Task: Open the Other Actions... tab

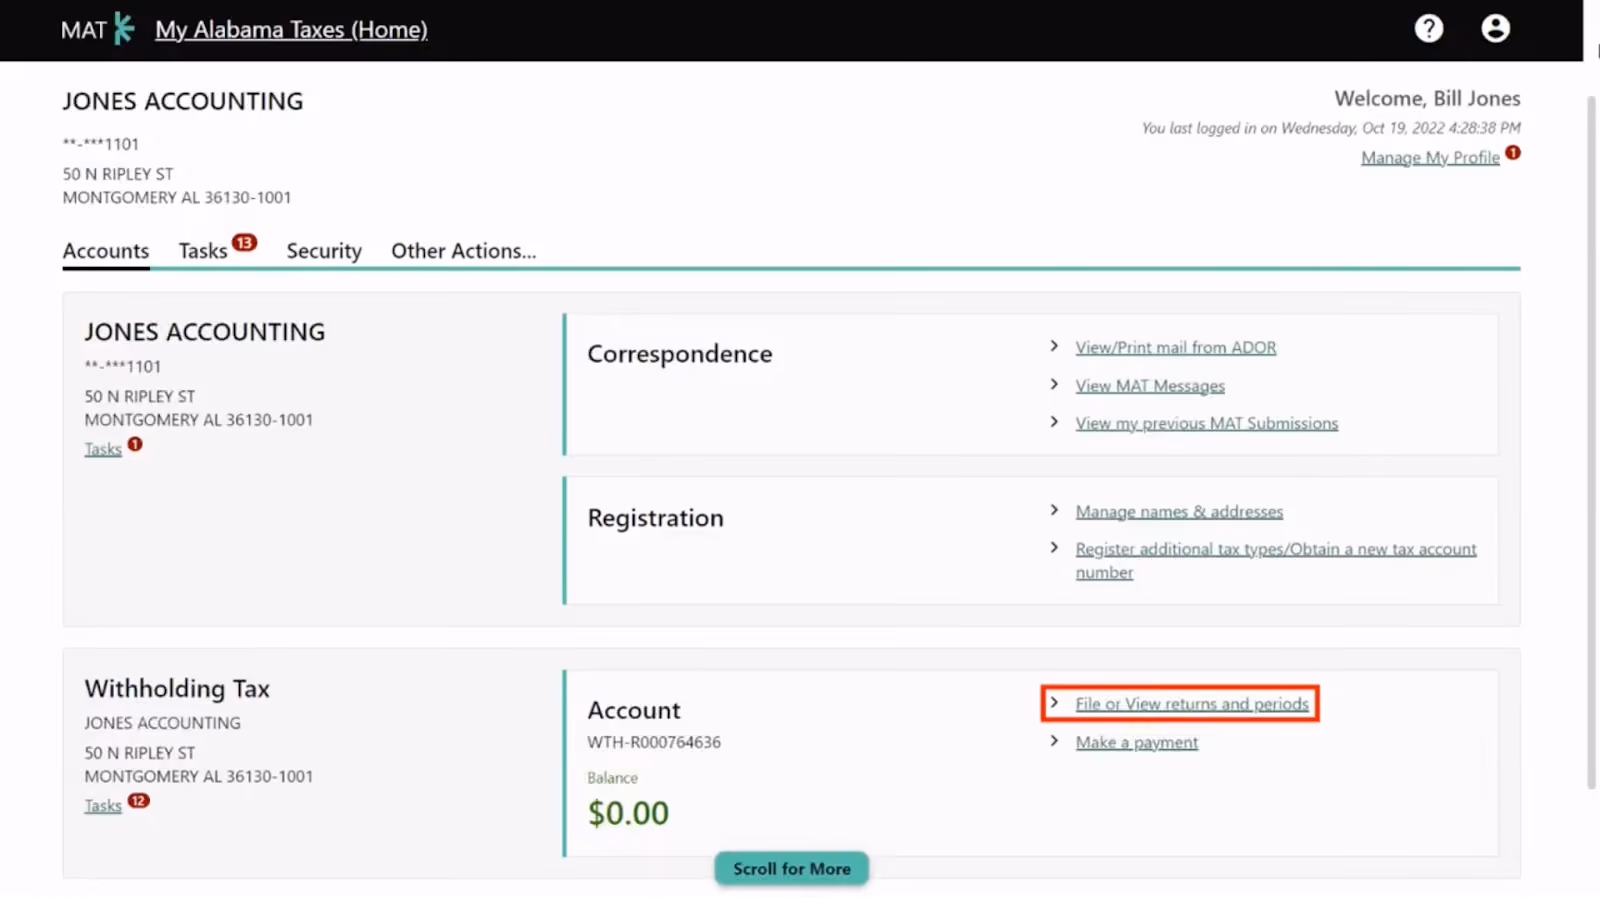Action: [x=463, y=251]
